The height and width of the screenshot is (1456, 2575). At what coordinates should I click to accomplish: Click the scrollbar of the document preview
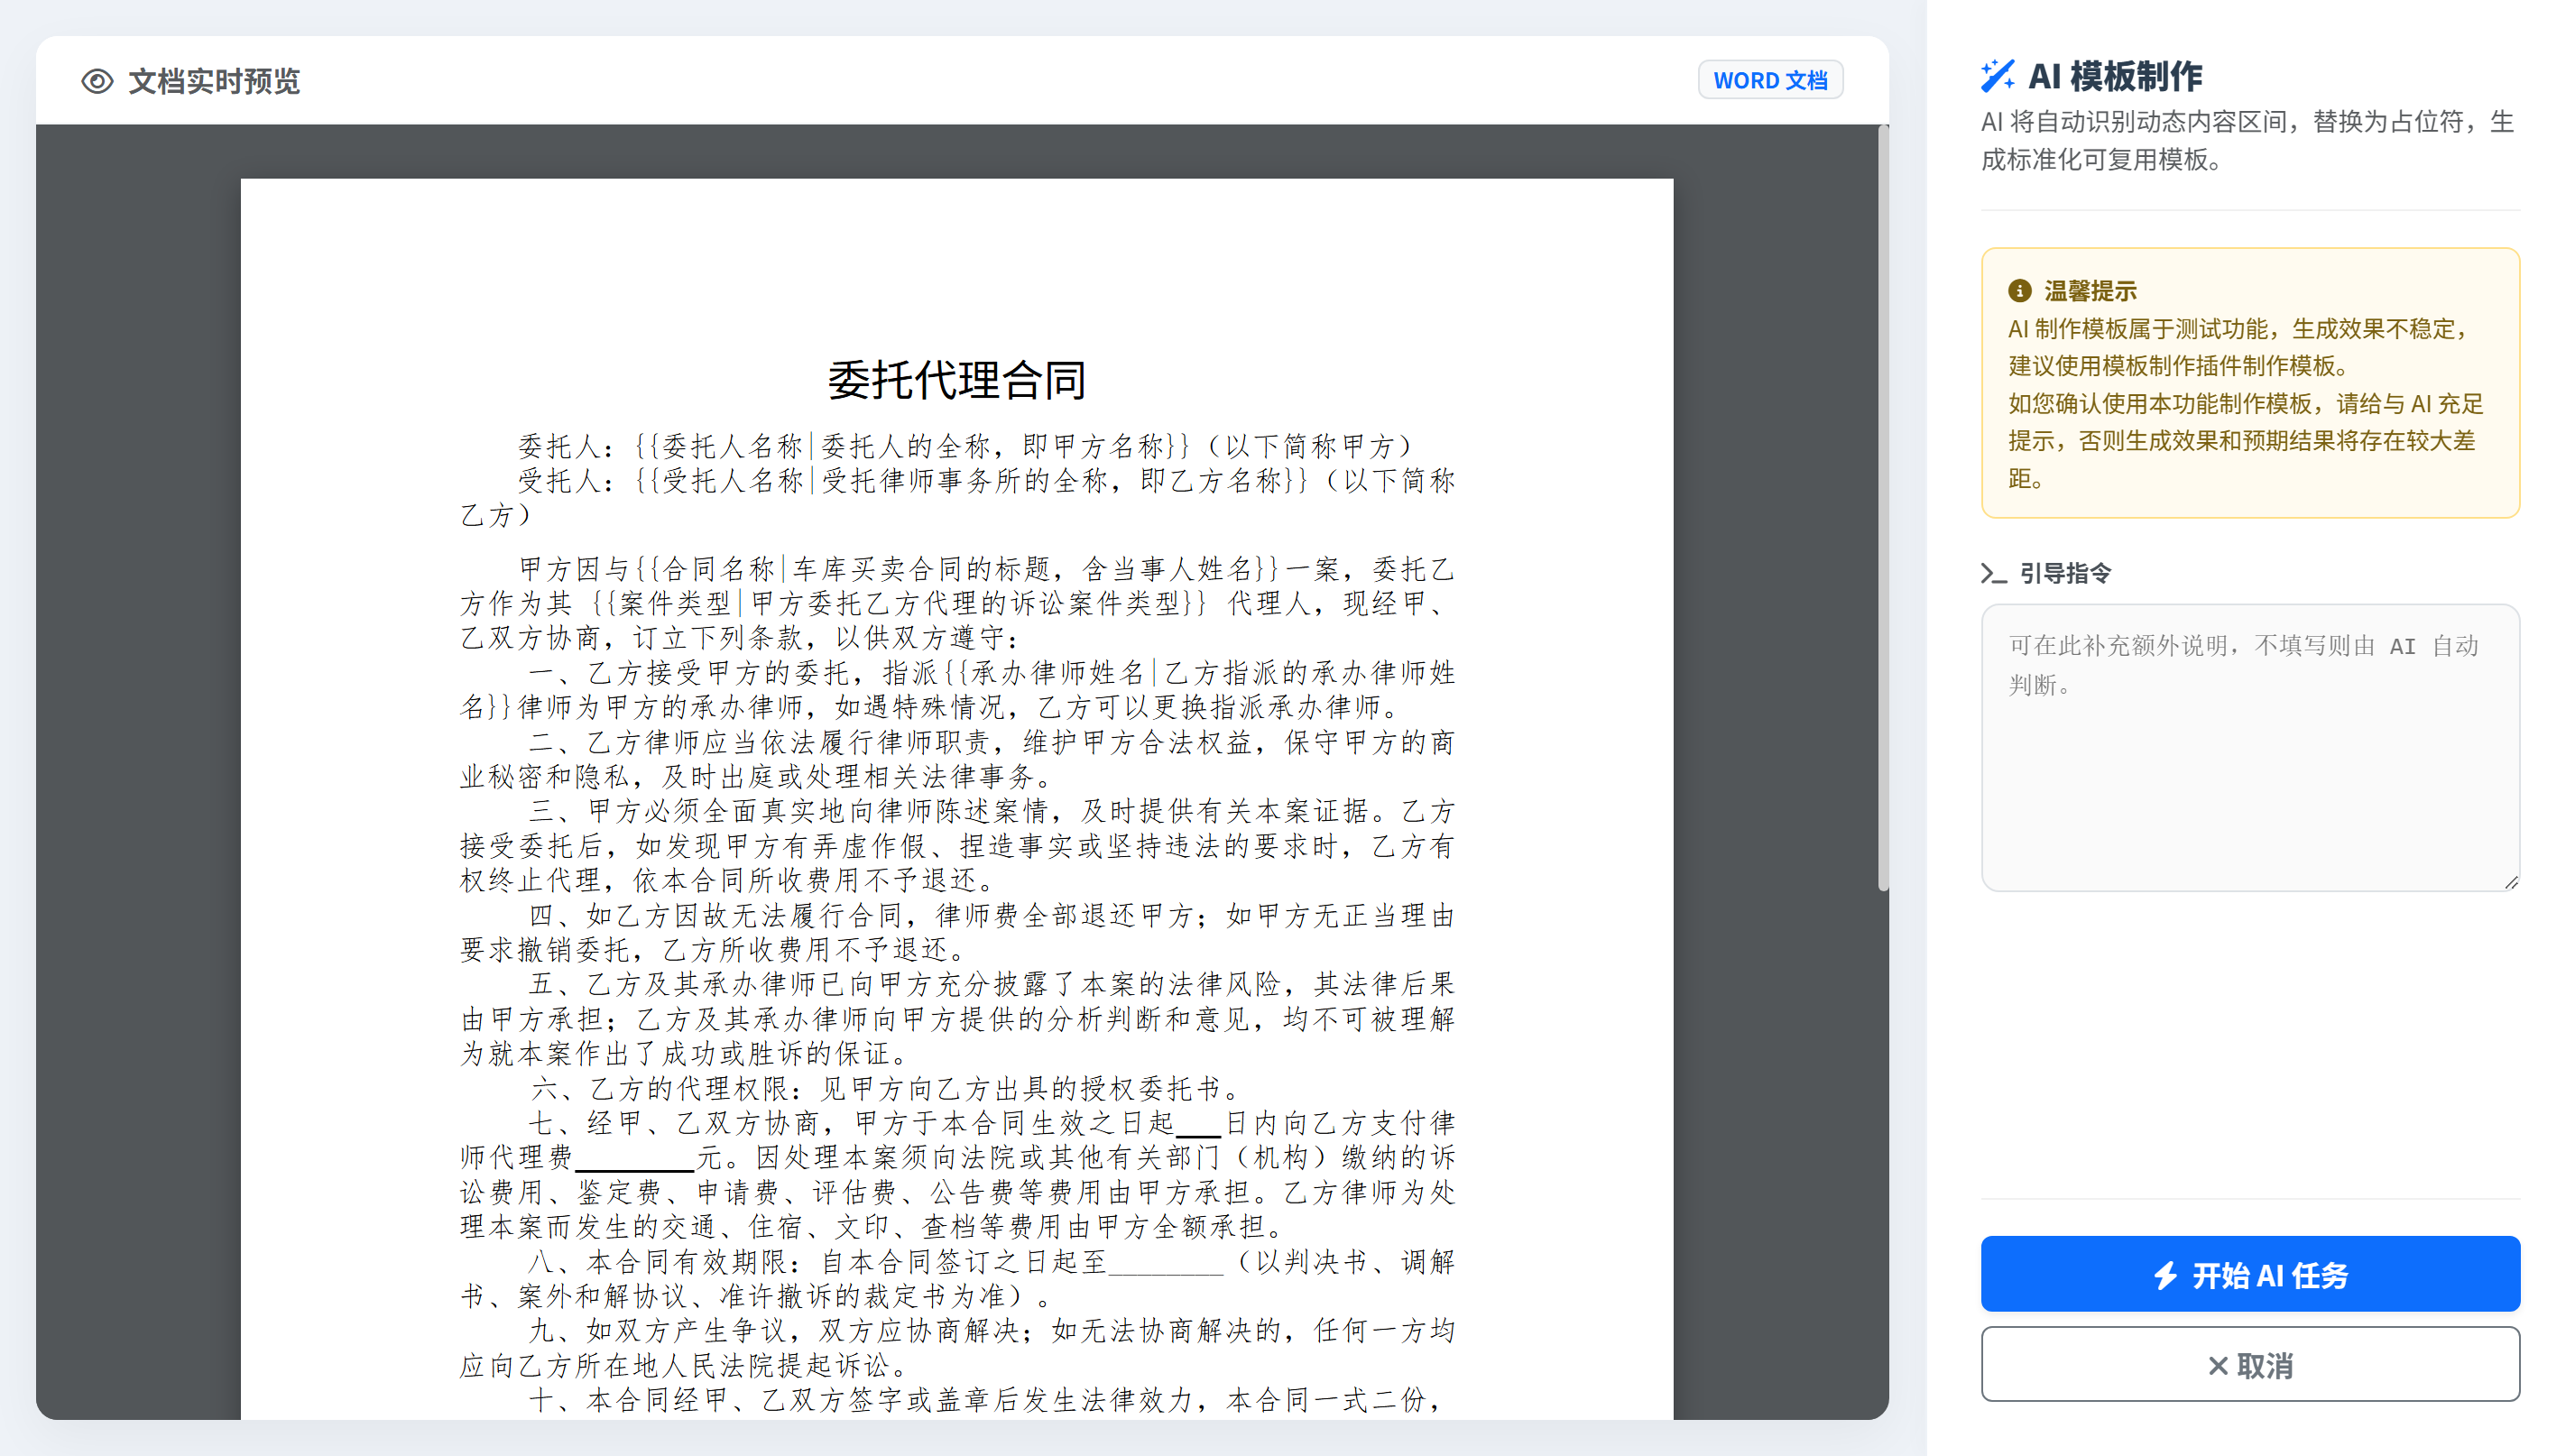coord(1883,500)
